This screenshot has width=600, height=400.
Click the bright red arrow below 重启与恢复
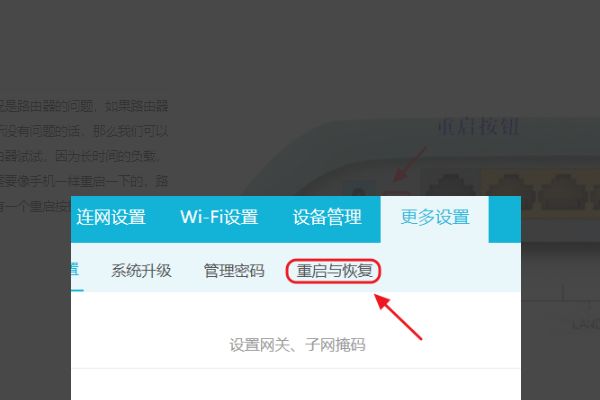coord(398,317)
